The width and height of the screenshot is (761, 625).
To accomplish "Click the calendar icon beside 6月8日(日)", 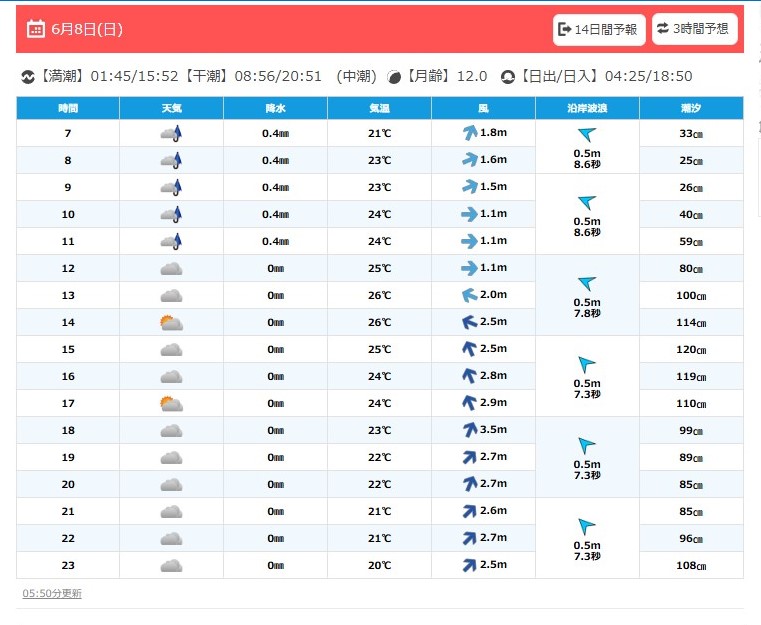I will pyautogui.click(x=36, y=29).
